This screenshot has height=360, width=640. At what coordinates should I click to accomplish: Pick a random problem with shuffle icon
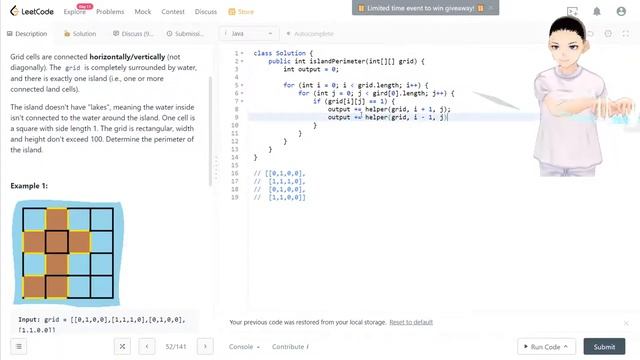point(122,347)
